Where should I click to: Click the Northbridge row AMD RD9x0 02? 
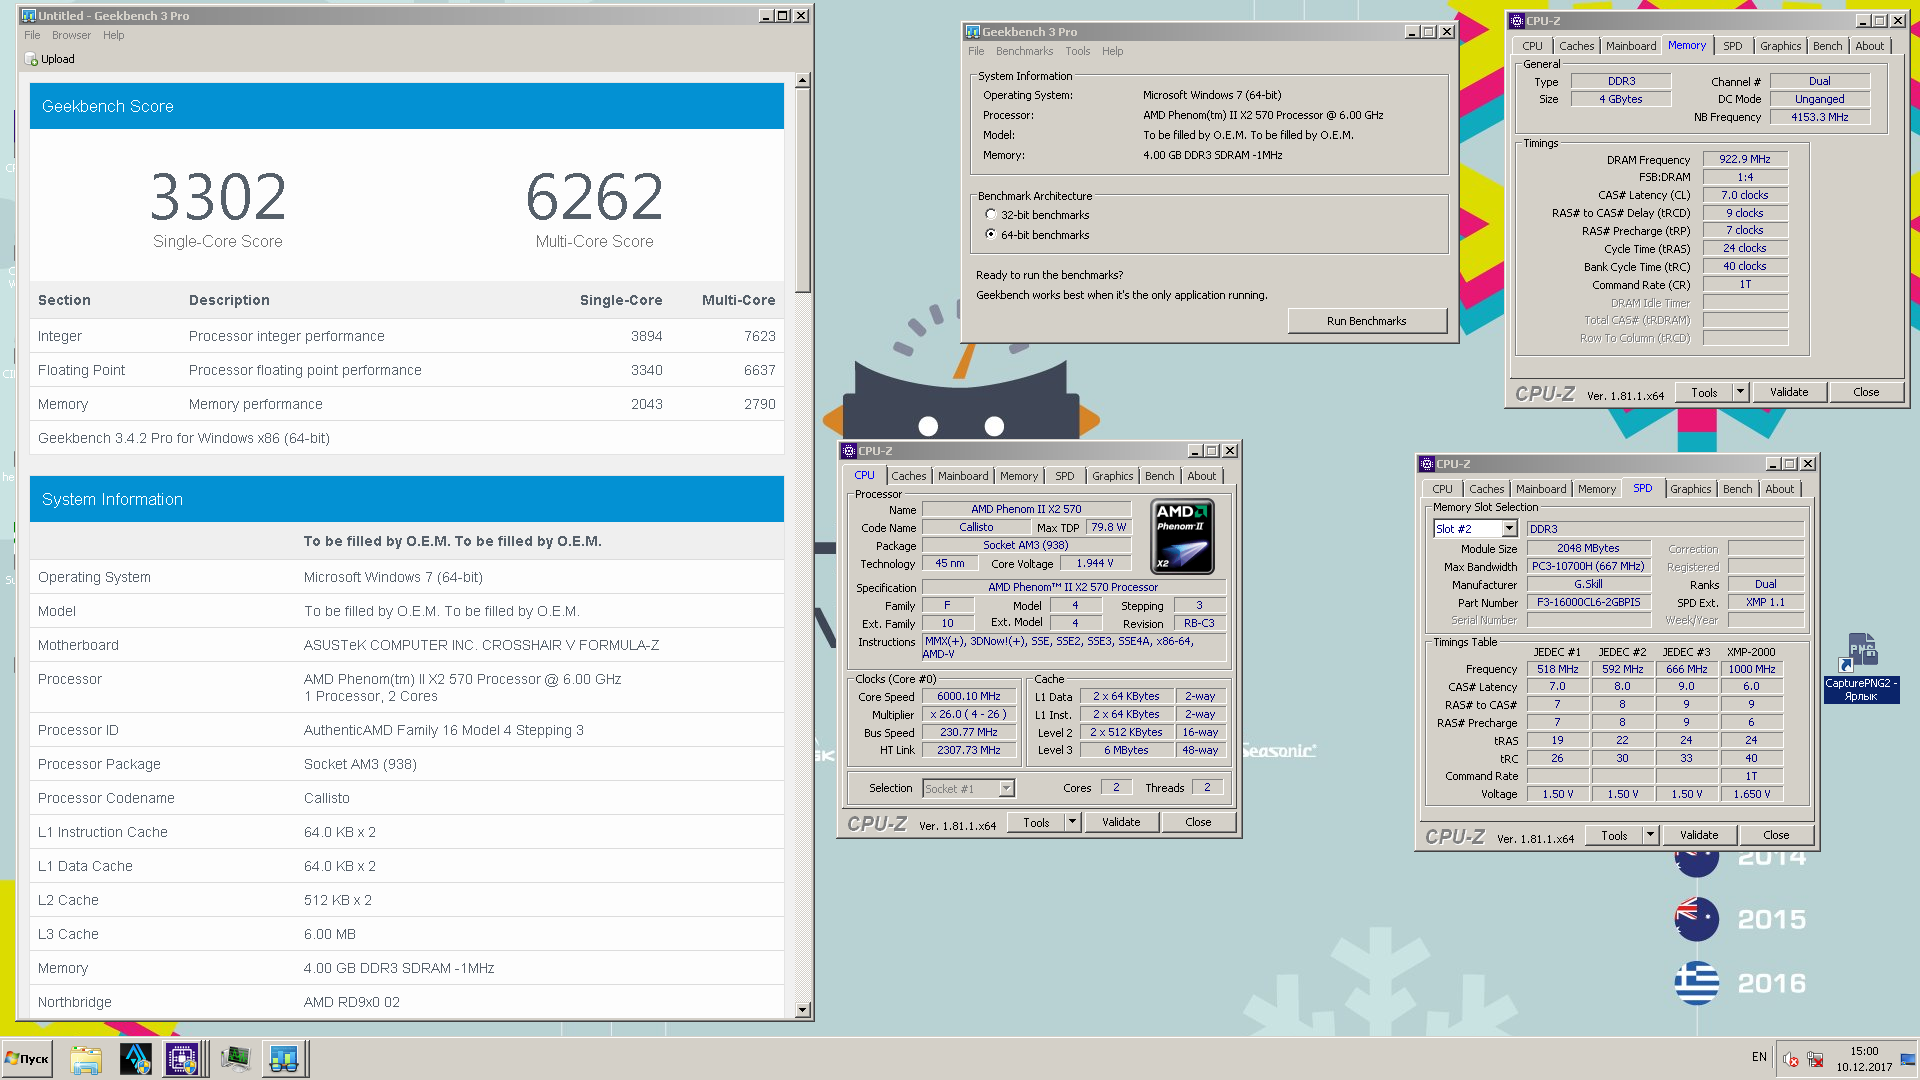(x=407, y=1002)
